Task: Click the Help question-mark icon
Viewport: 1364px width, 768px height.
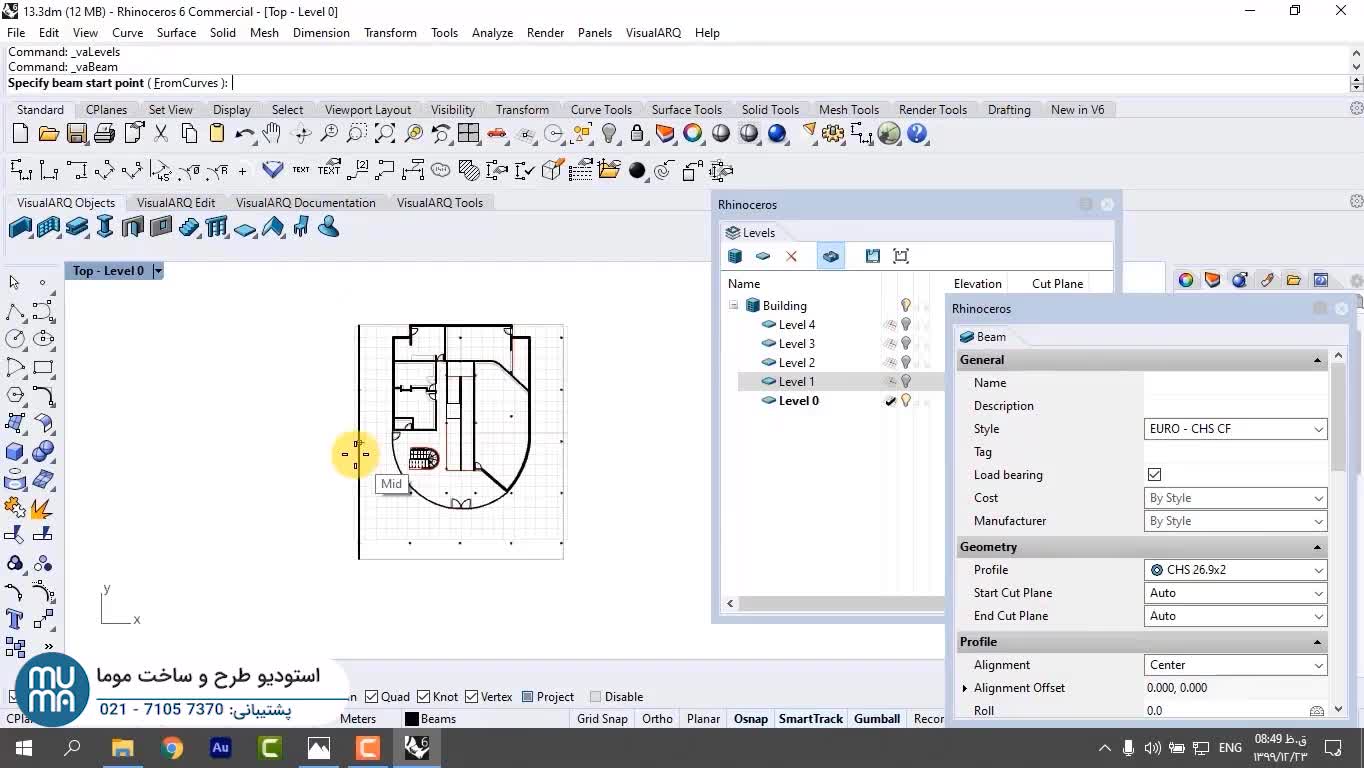Action: [x=917, y=133]
